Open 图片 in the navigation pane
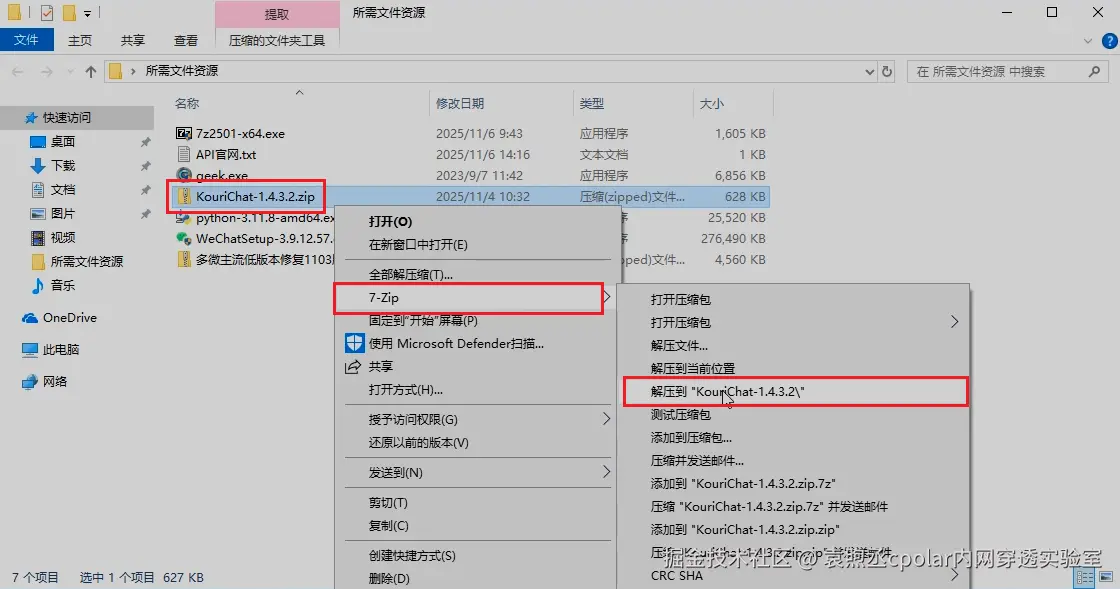Screen dimensions: 1120x589 pyautogui.click(x=63, y=213)
